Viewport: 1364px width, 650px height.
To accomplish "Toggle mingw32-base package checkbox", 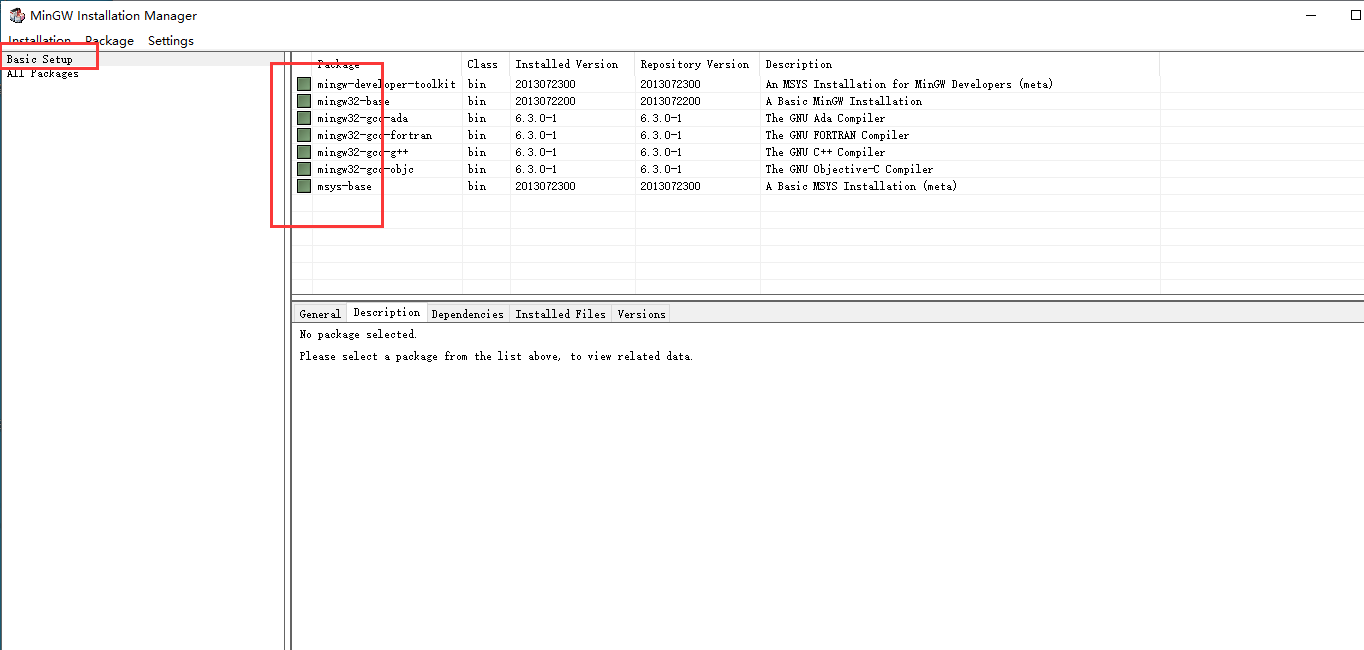I will [304, 101].
